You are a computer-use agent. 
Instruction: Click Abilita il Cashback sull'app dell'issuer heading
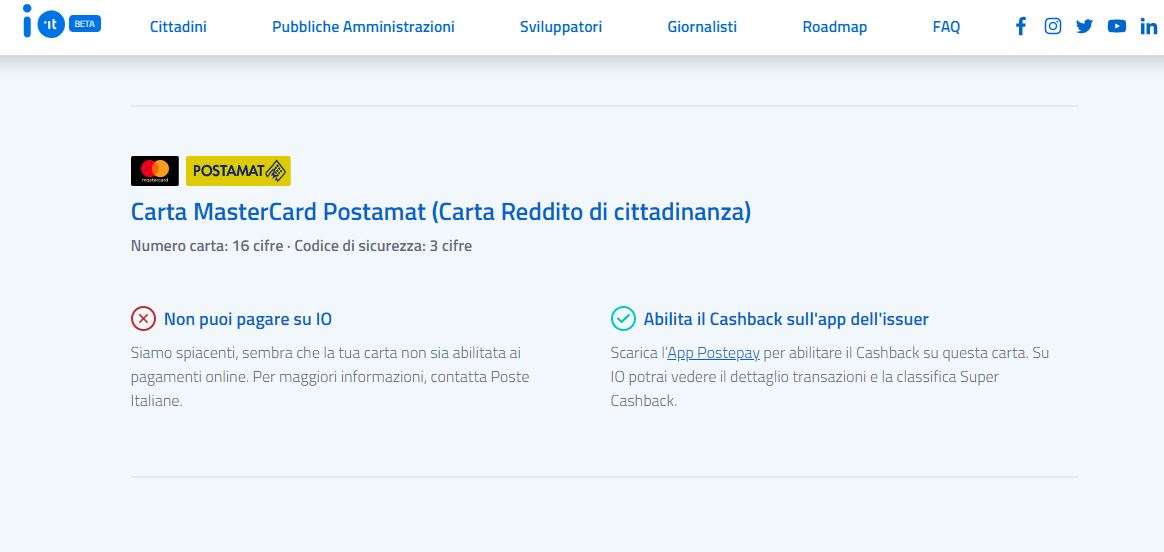786,320
